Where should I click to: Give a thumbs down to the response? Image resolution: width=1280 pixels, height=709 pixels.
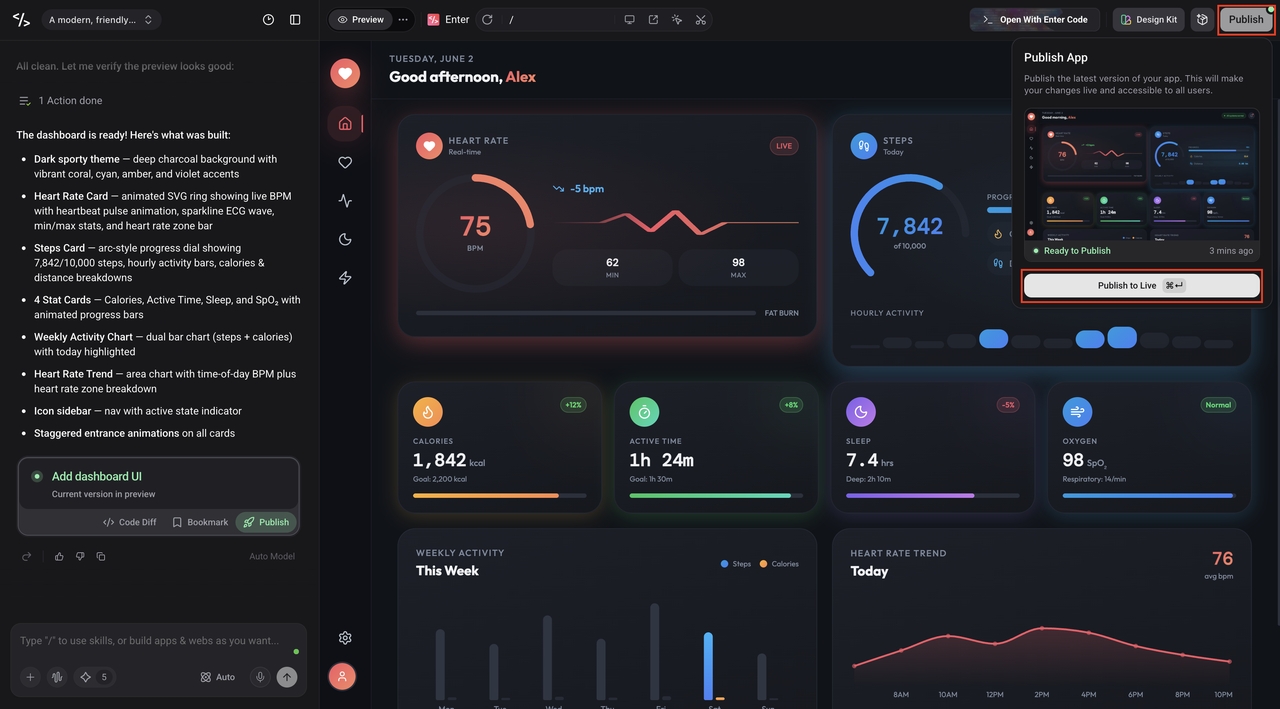click(80, 556)
